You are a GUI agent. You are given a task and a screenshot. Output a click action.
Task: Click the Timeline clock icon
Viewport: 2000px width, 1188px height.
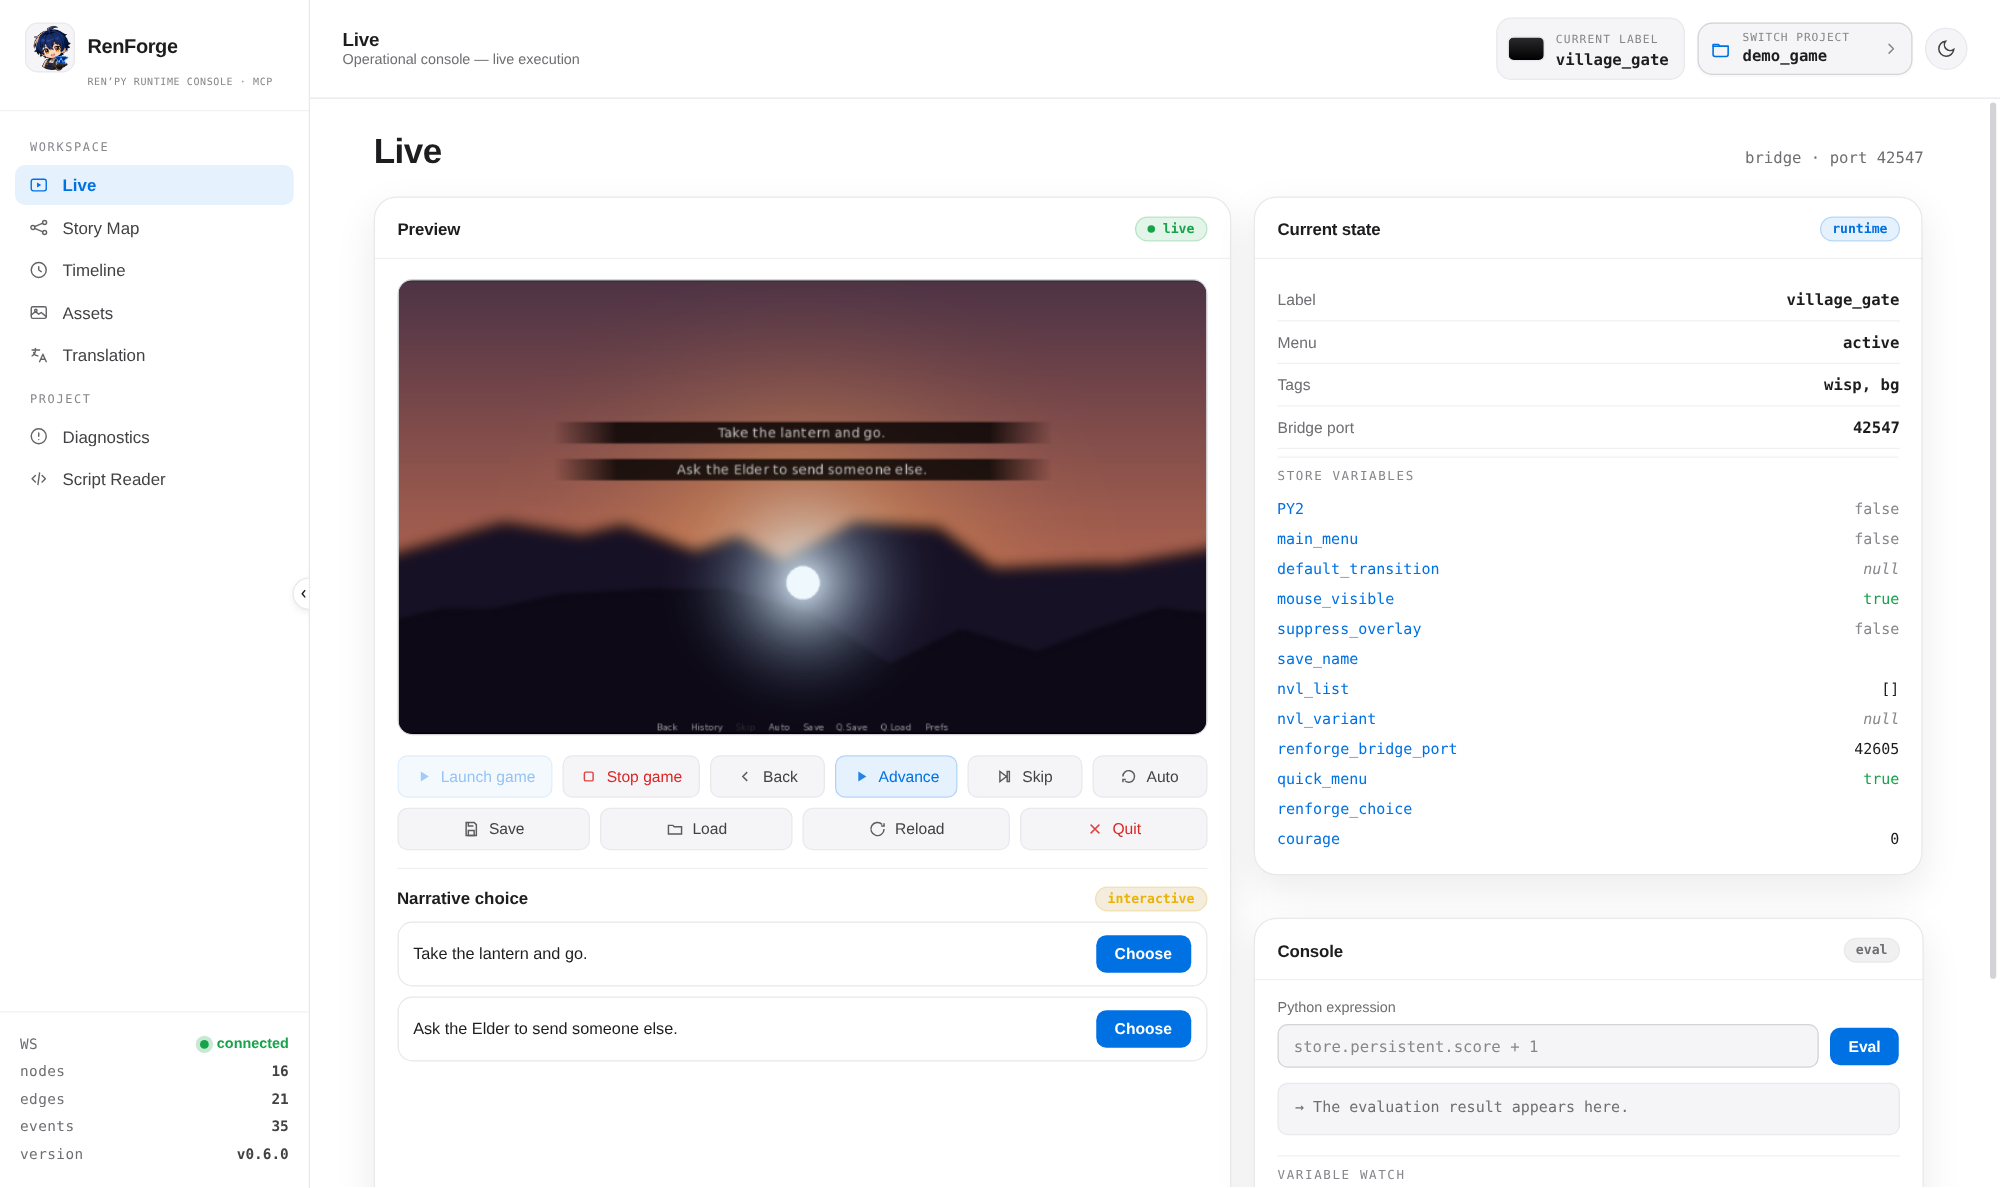pyautogui.click(x=39, y=270)
